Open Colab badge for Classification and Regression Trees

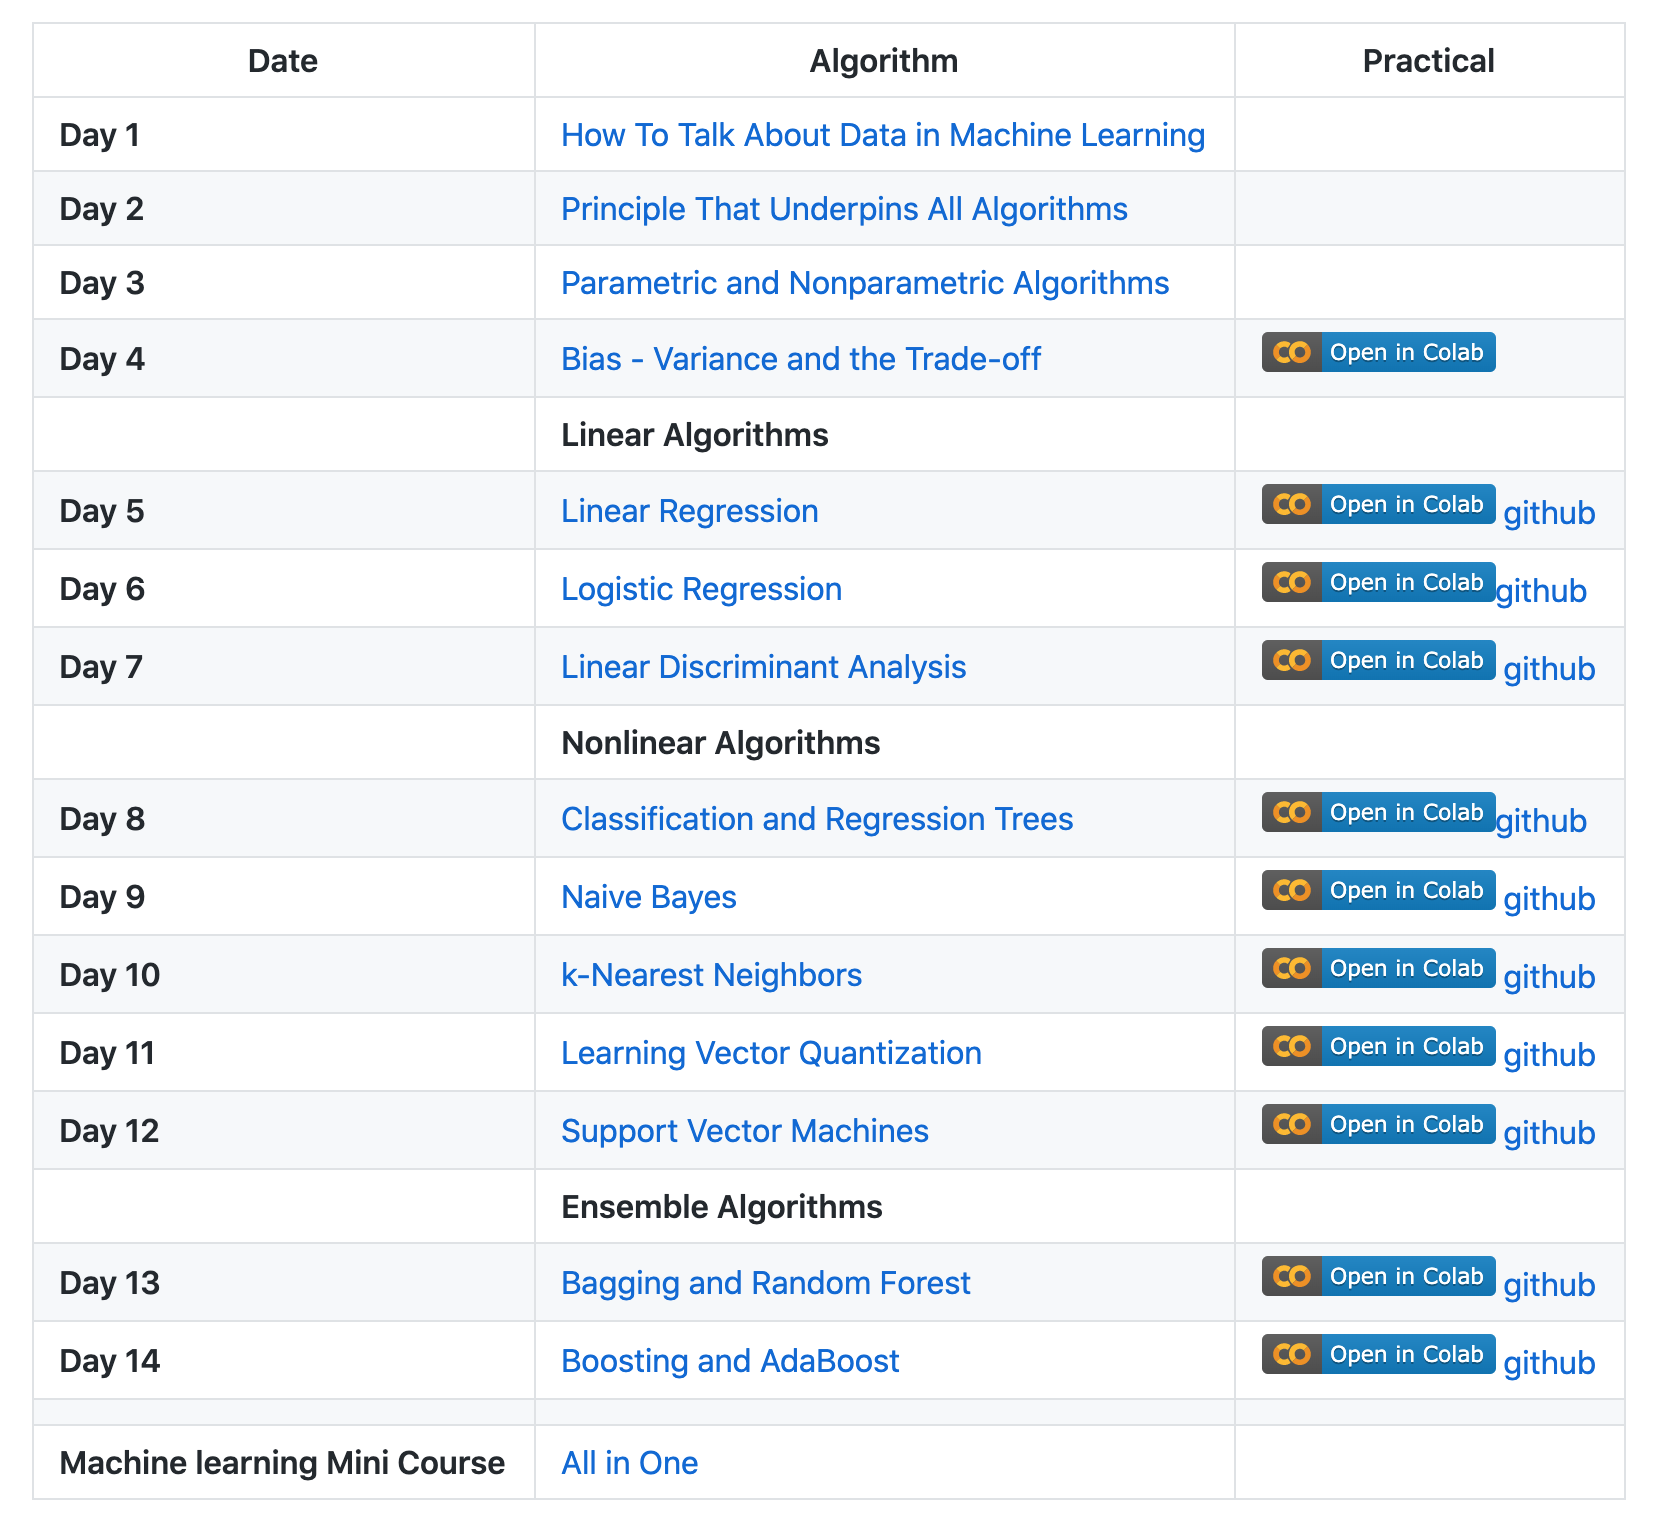(1377, 813)
